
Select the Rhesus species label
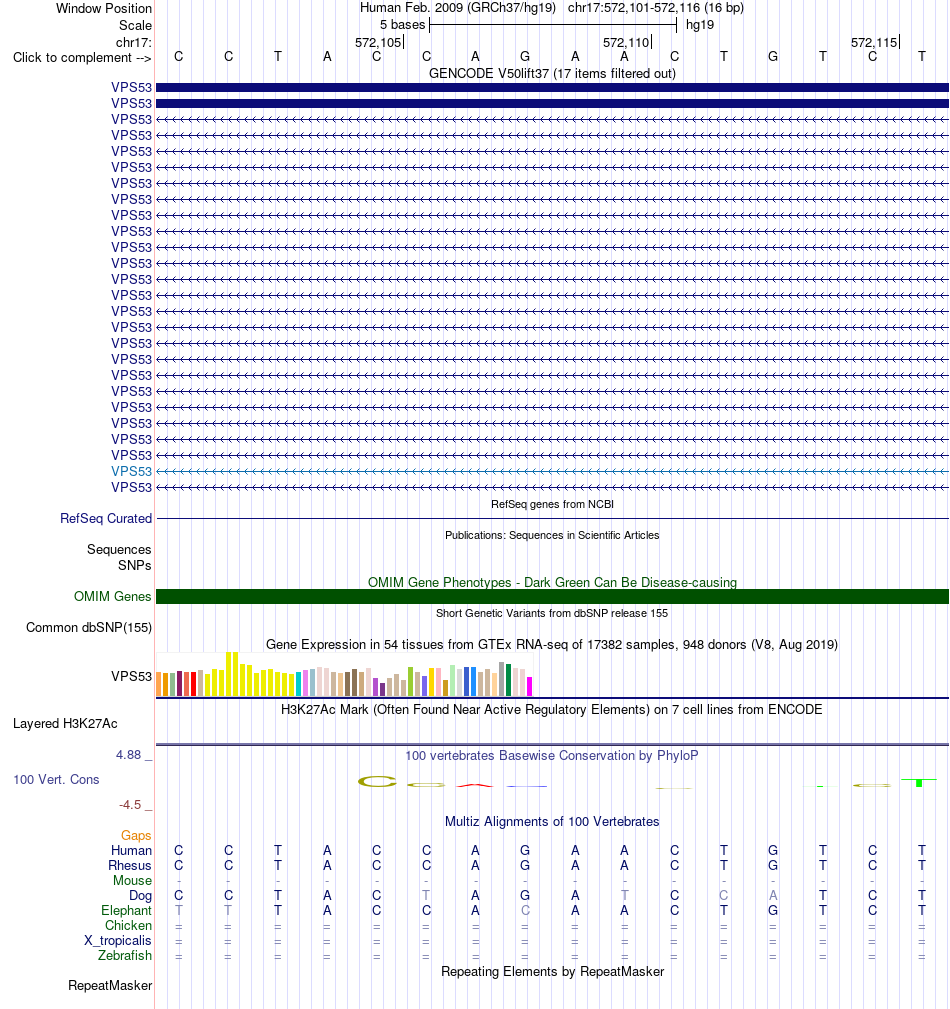pos(130,866)
